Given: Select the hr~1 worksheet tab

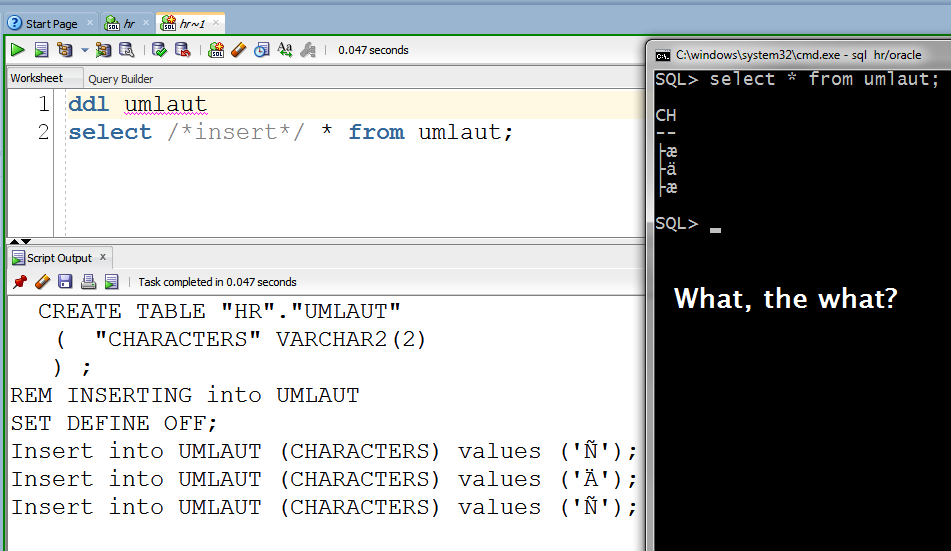Looking at the screenshot, I should click(x=192, y=24).
